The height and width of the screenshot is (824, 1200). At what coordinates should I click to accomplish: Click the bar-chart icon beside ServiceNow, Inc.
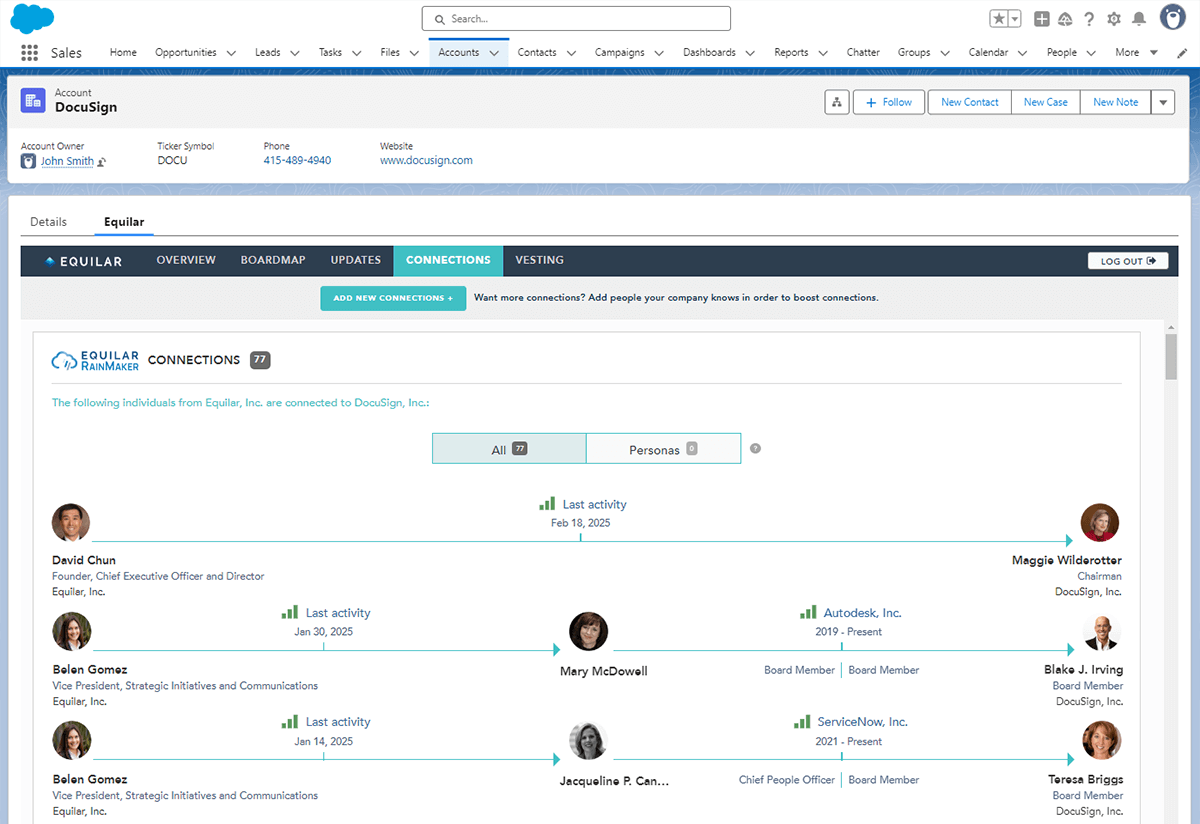point(802,721)
